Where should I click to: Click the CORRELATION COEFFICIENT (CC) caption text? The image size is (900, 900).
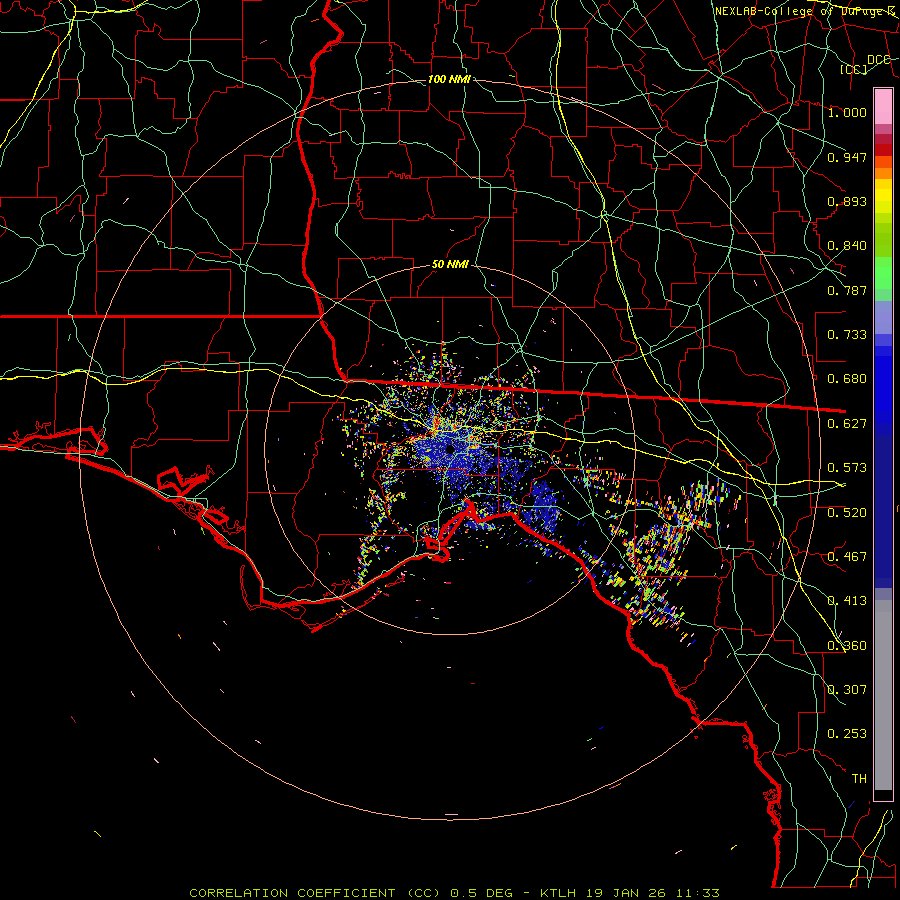click(x=315, y=893)
